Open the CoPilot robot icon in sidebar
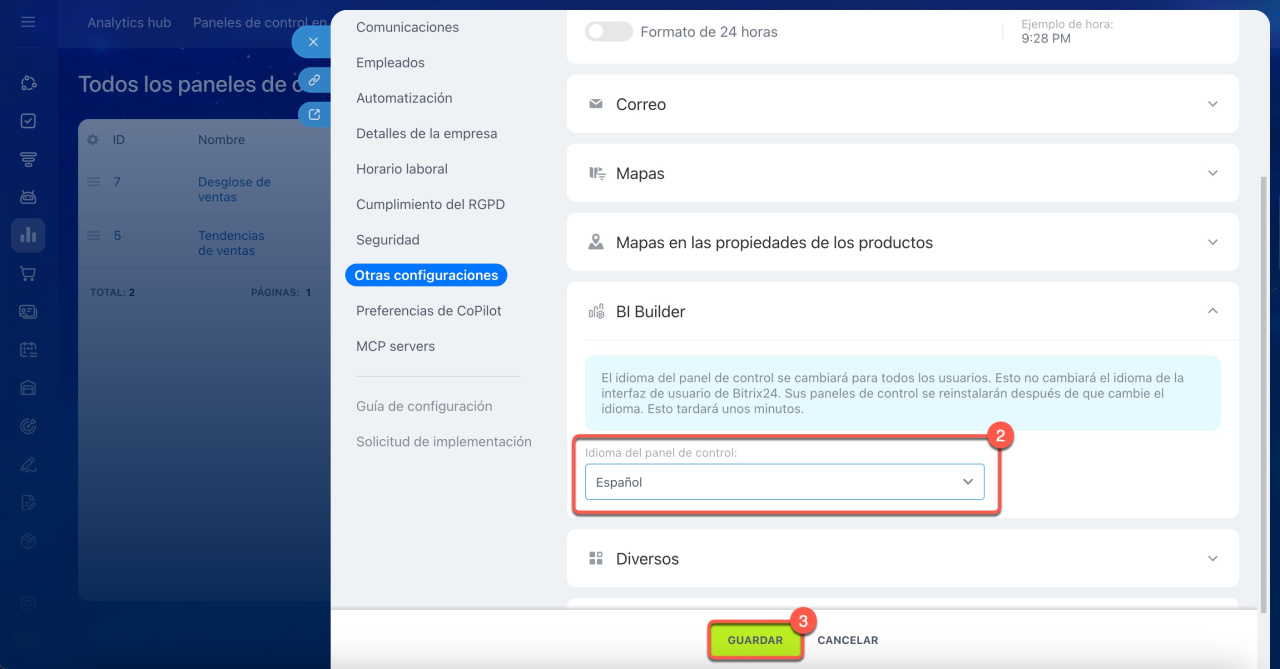 click(x=28, y=197)
